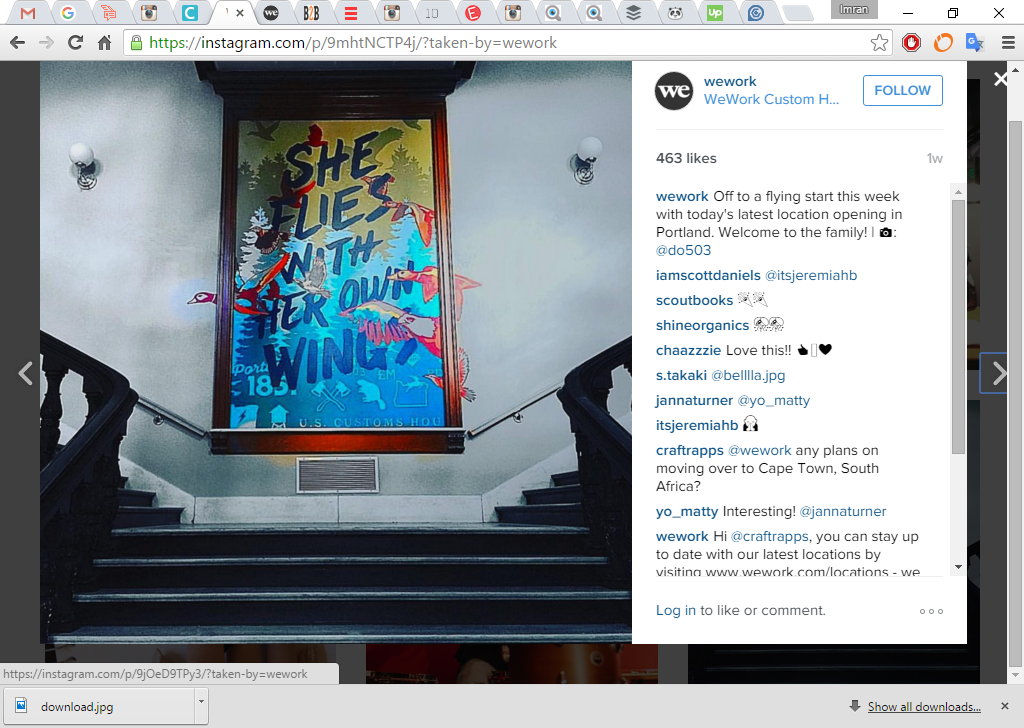Go back to the previous page
This screenshot has height=728, width=1024.
click(x=18, y=43)
